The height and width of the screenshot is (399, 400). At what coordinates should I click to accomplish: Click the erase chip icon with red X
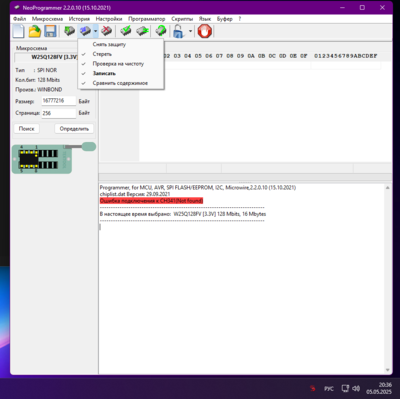tap(107, 31)
